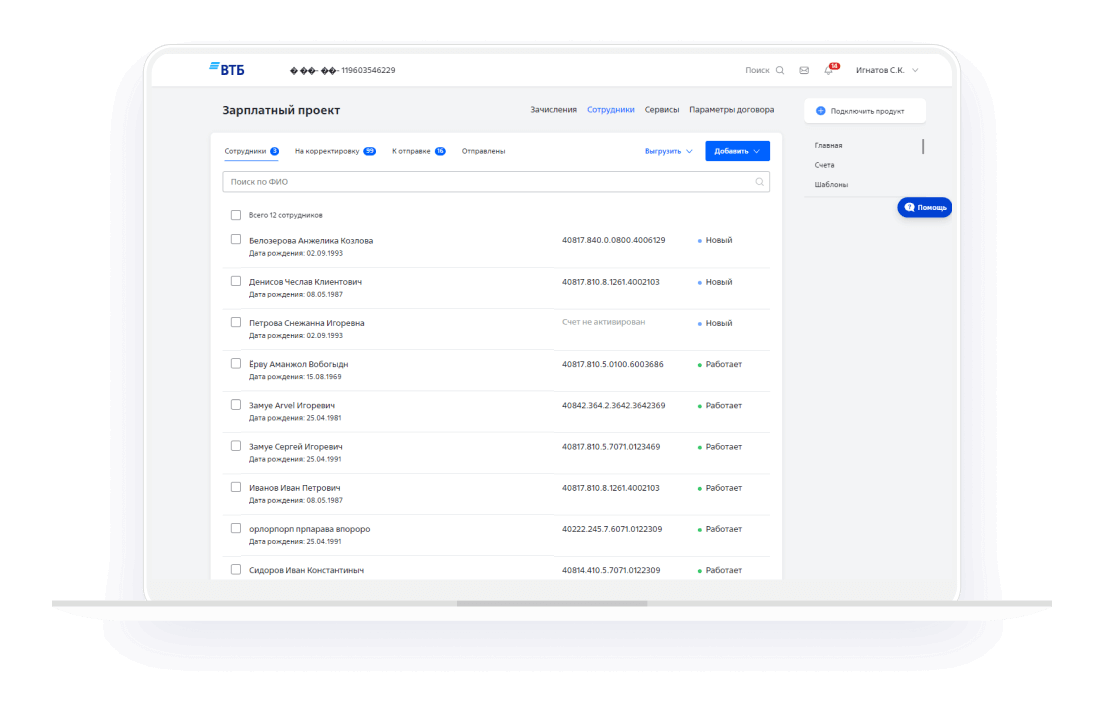Toggle checkbox for Петрова Снежанна Игоревна

(236, 322)
